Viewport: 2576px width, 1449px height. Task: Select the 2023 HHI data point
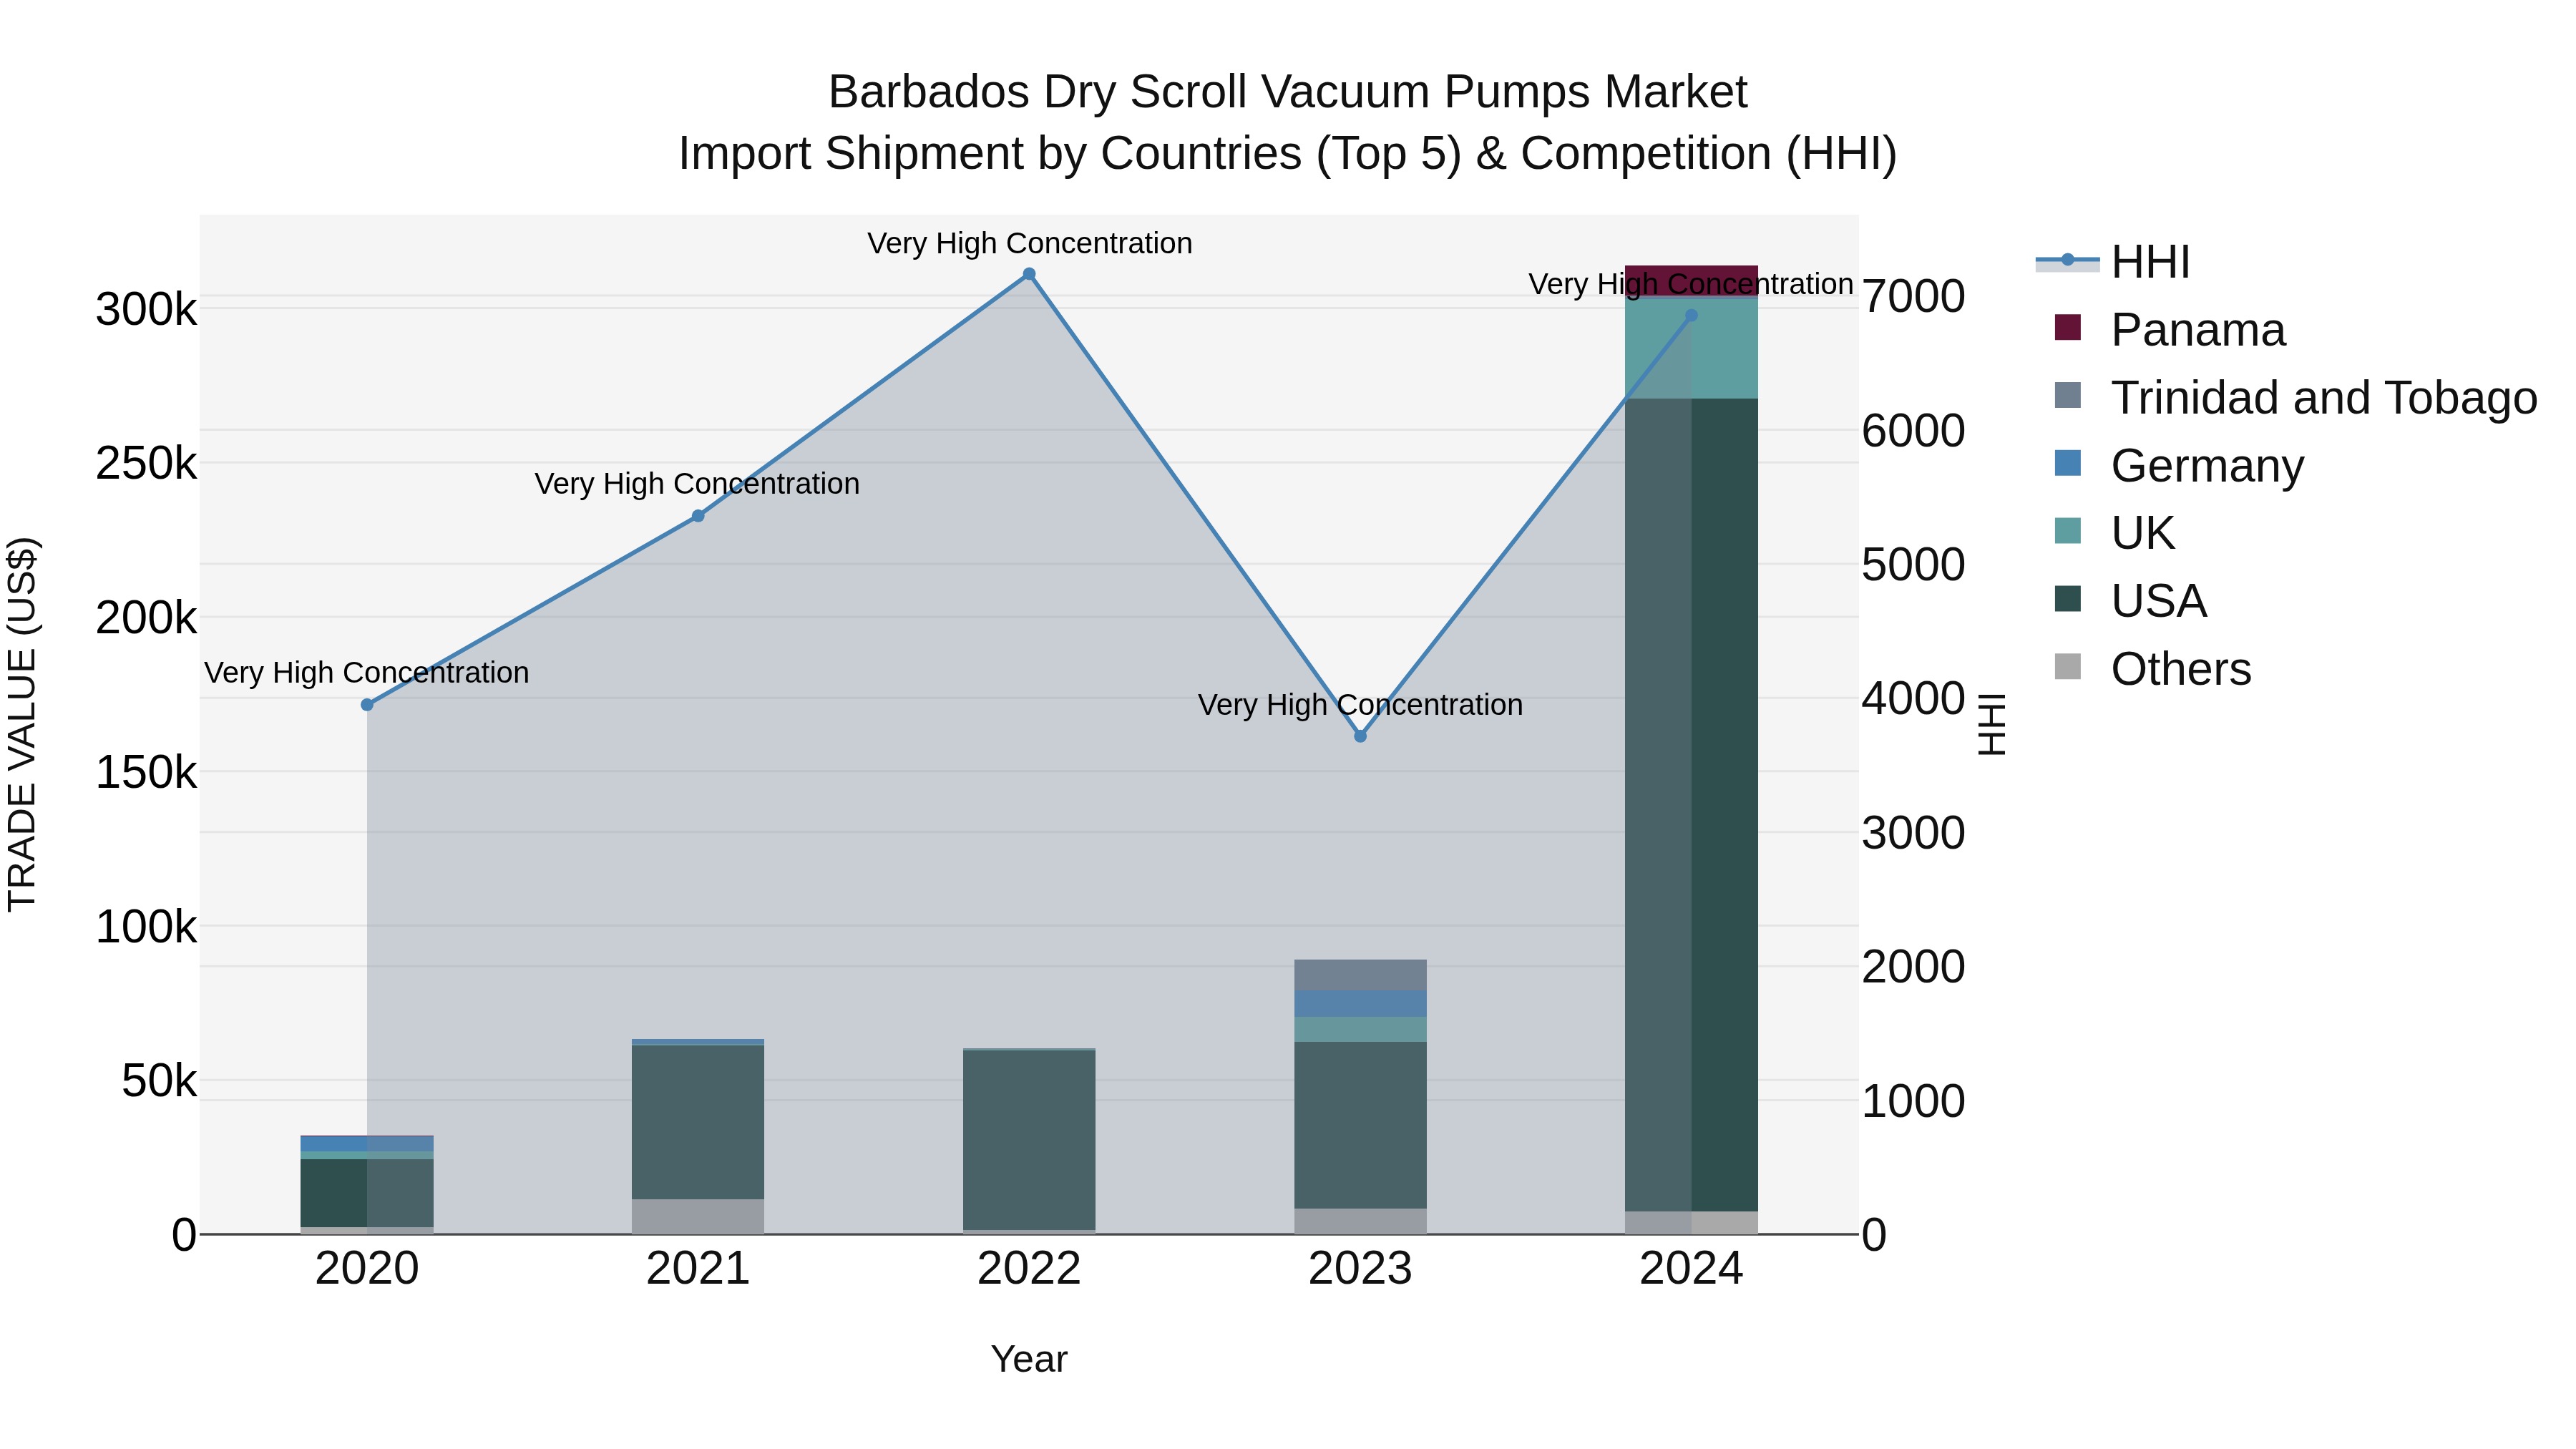click(x=1360, y=736)
